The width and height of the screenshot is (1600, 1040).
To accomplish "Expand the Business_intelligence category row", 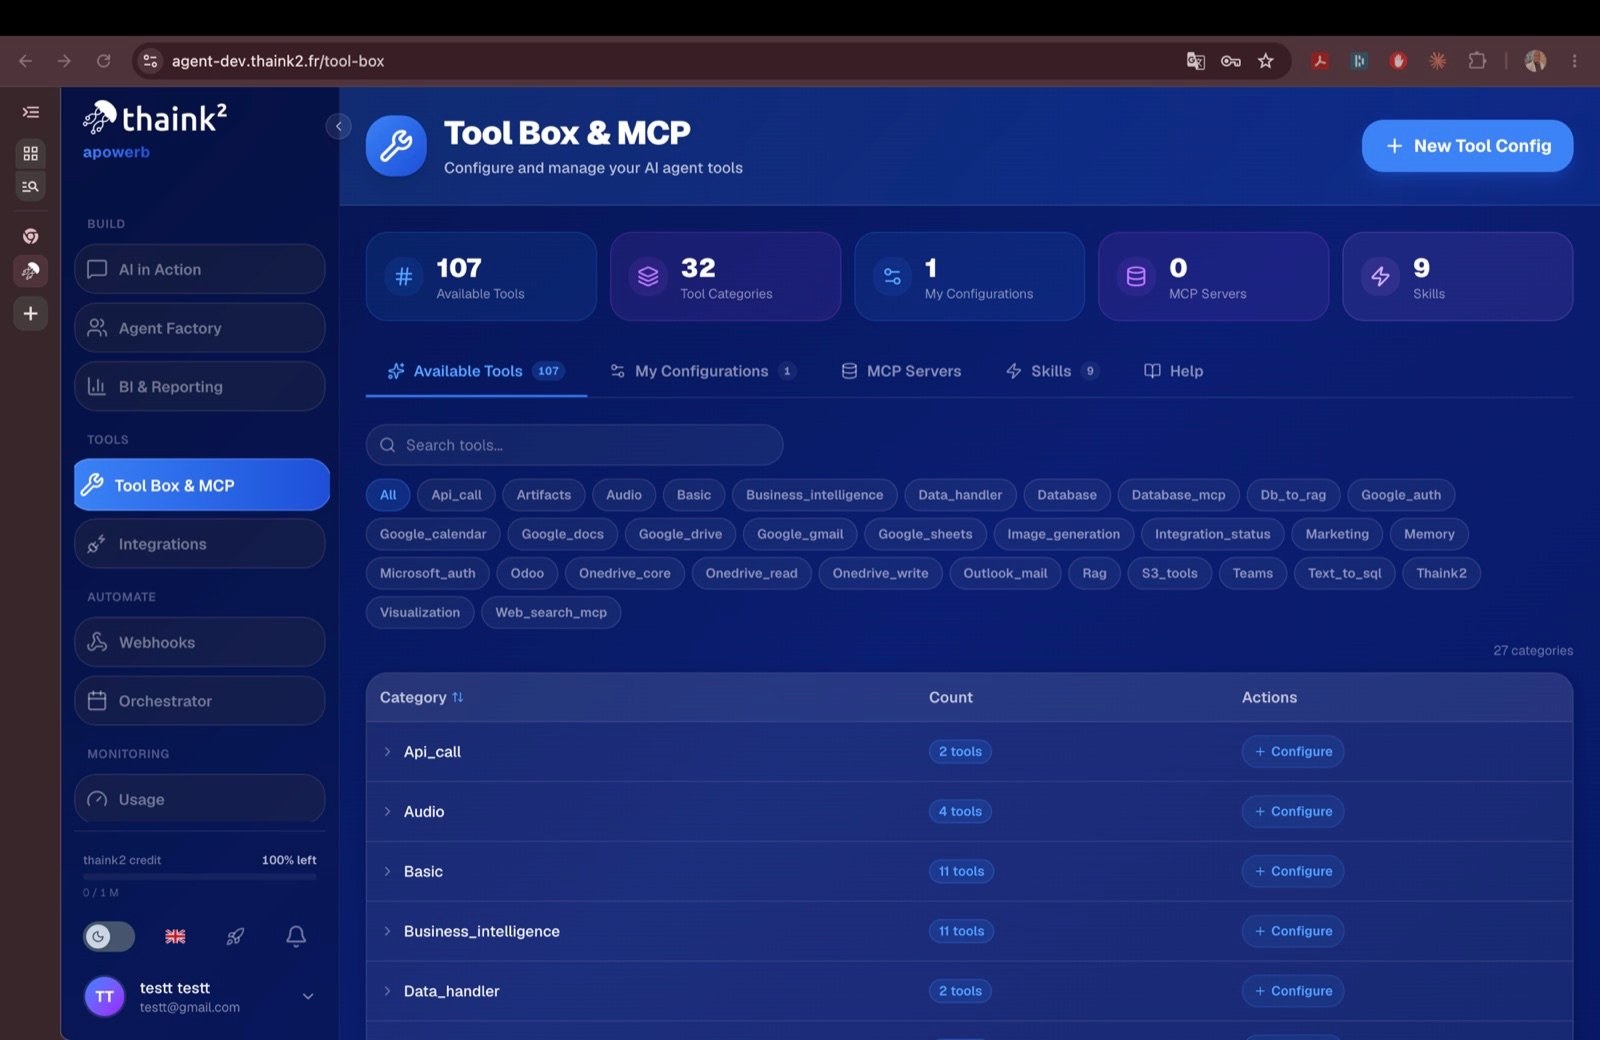I will (x=388, y=931).
